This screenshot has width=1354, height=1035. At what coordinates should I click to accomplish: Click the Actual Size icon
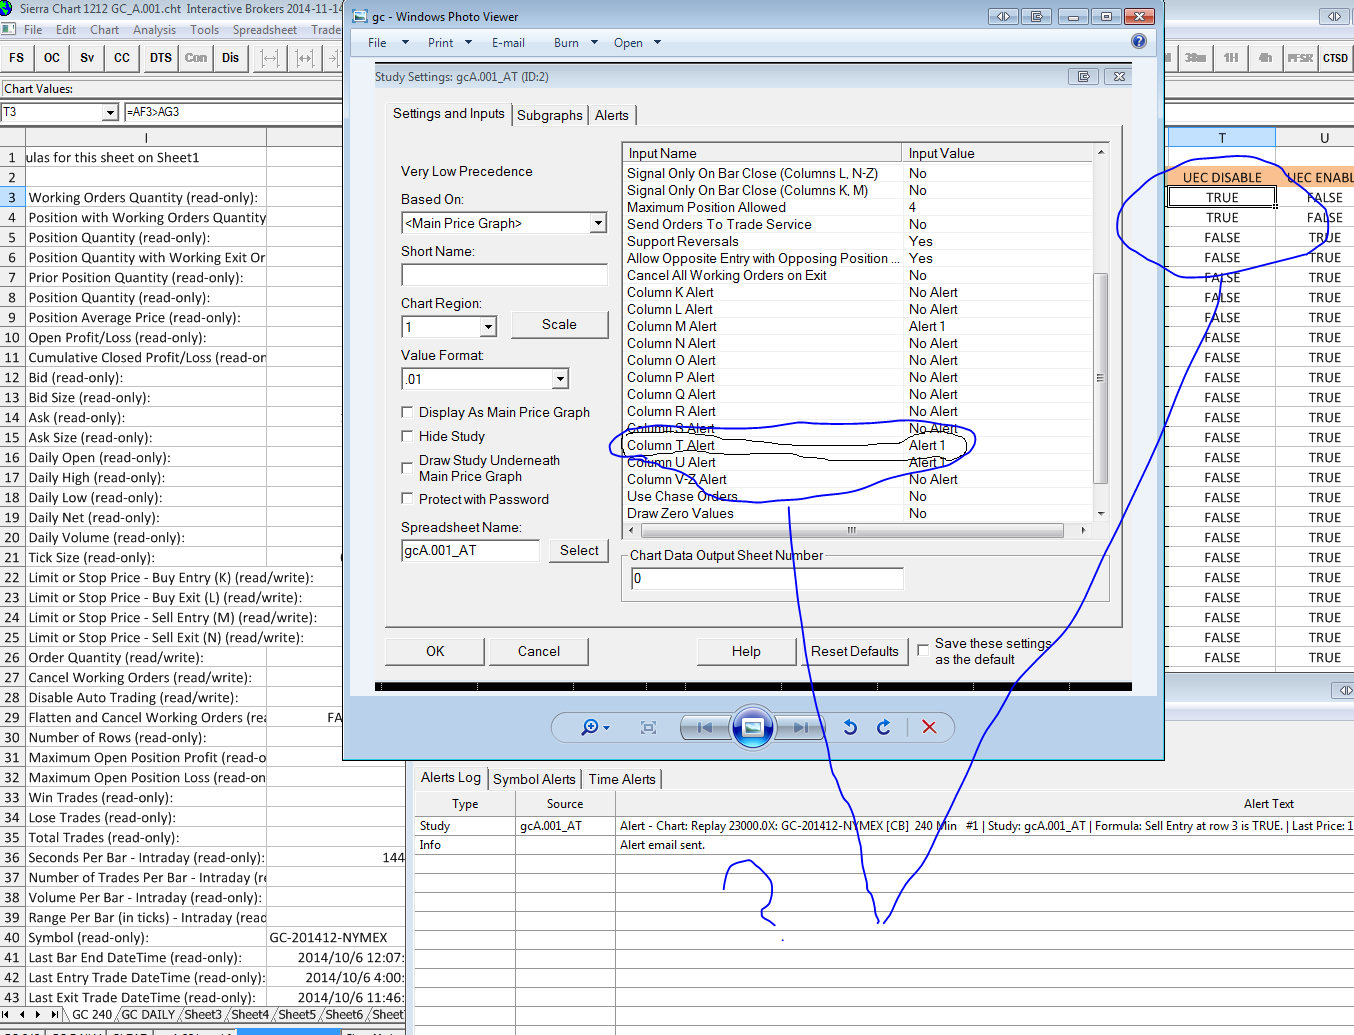648,727
